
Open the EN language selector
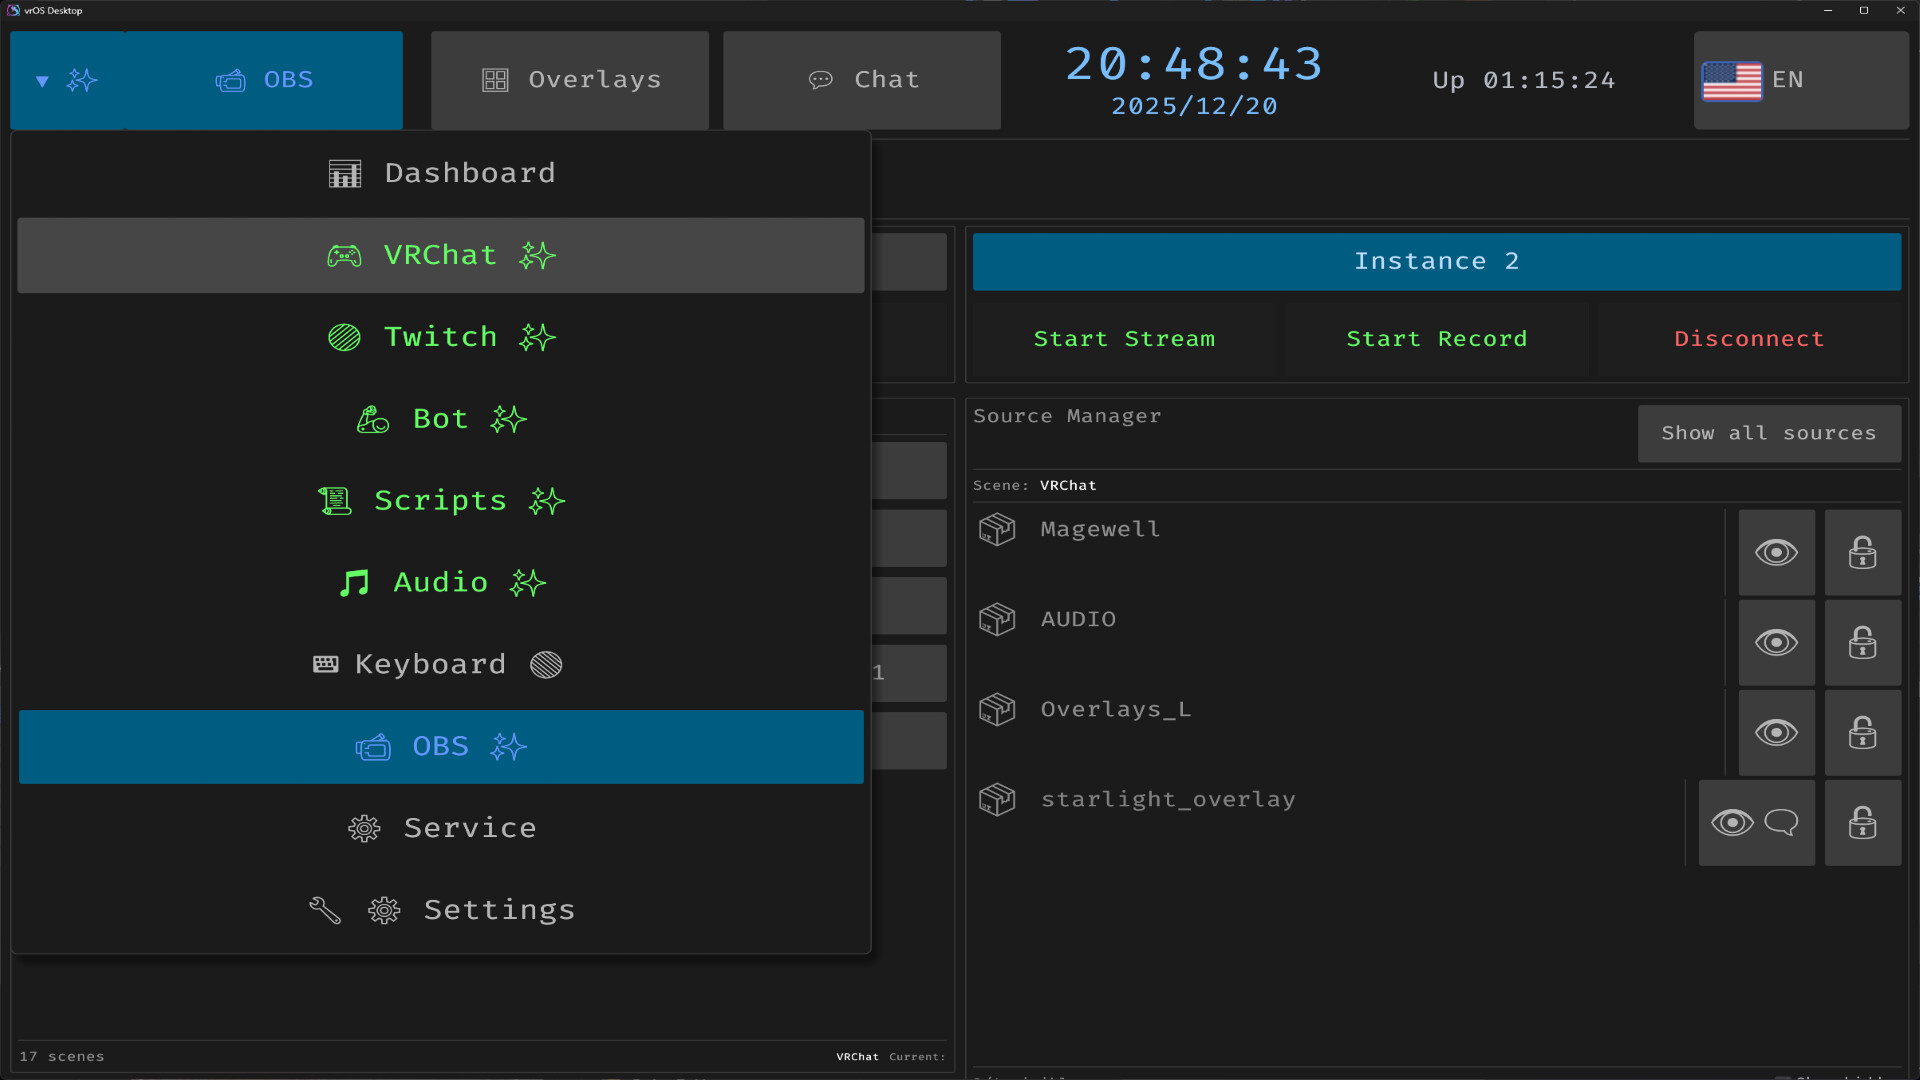coord(1800,80)
